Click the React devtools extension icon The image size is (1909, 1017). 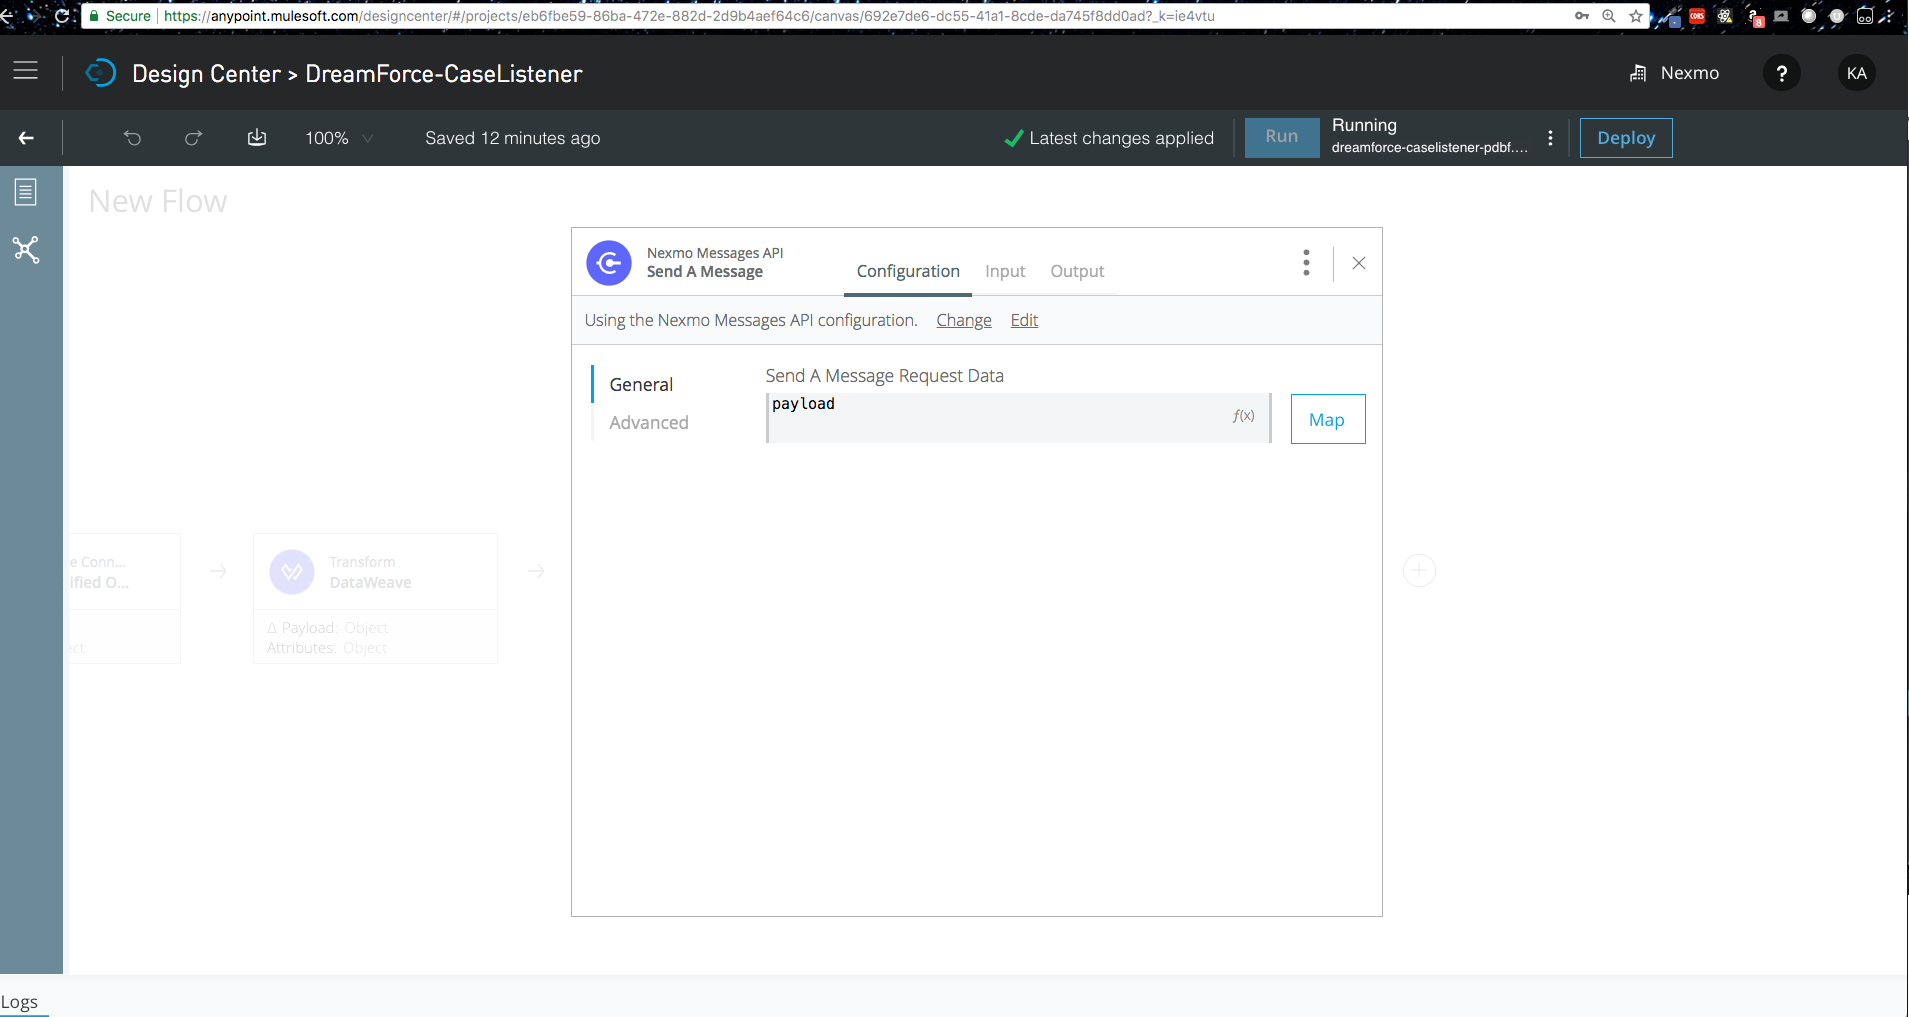click(1725, 16)
